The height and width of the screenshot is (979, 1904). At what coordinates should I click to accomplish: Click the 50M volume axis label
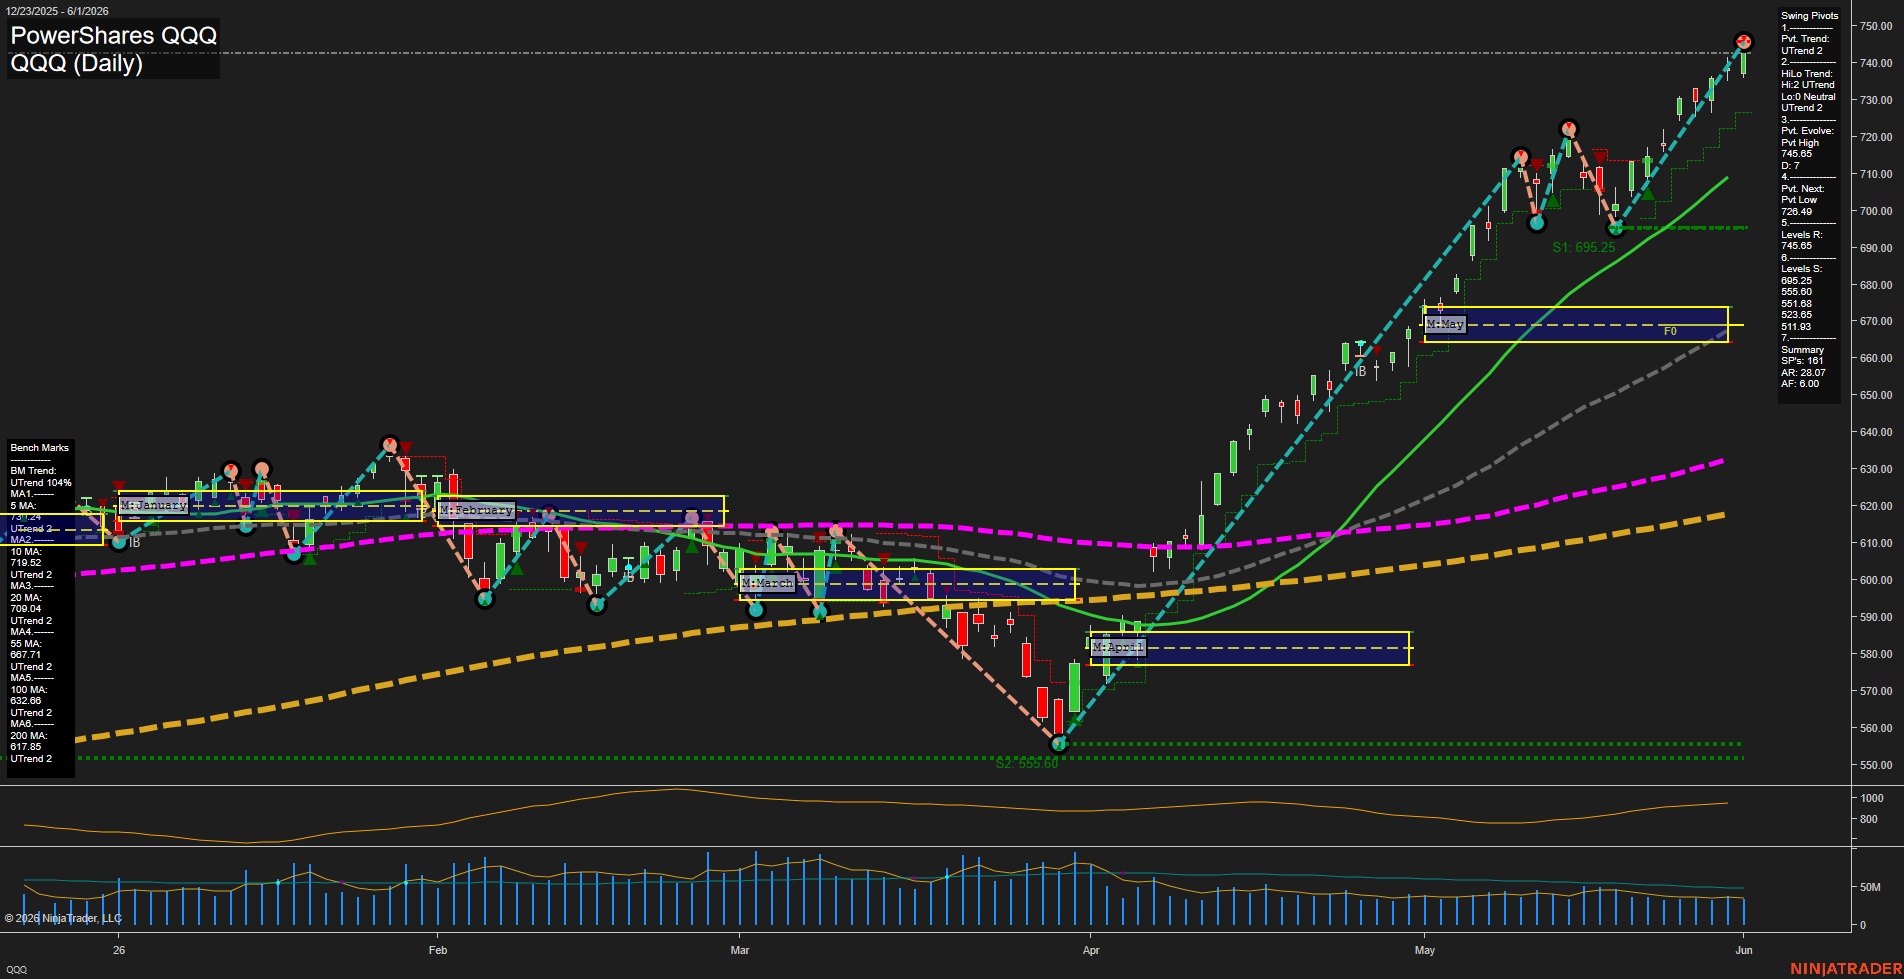point(1870,887)
